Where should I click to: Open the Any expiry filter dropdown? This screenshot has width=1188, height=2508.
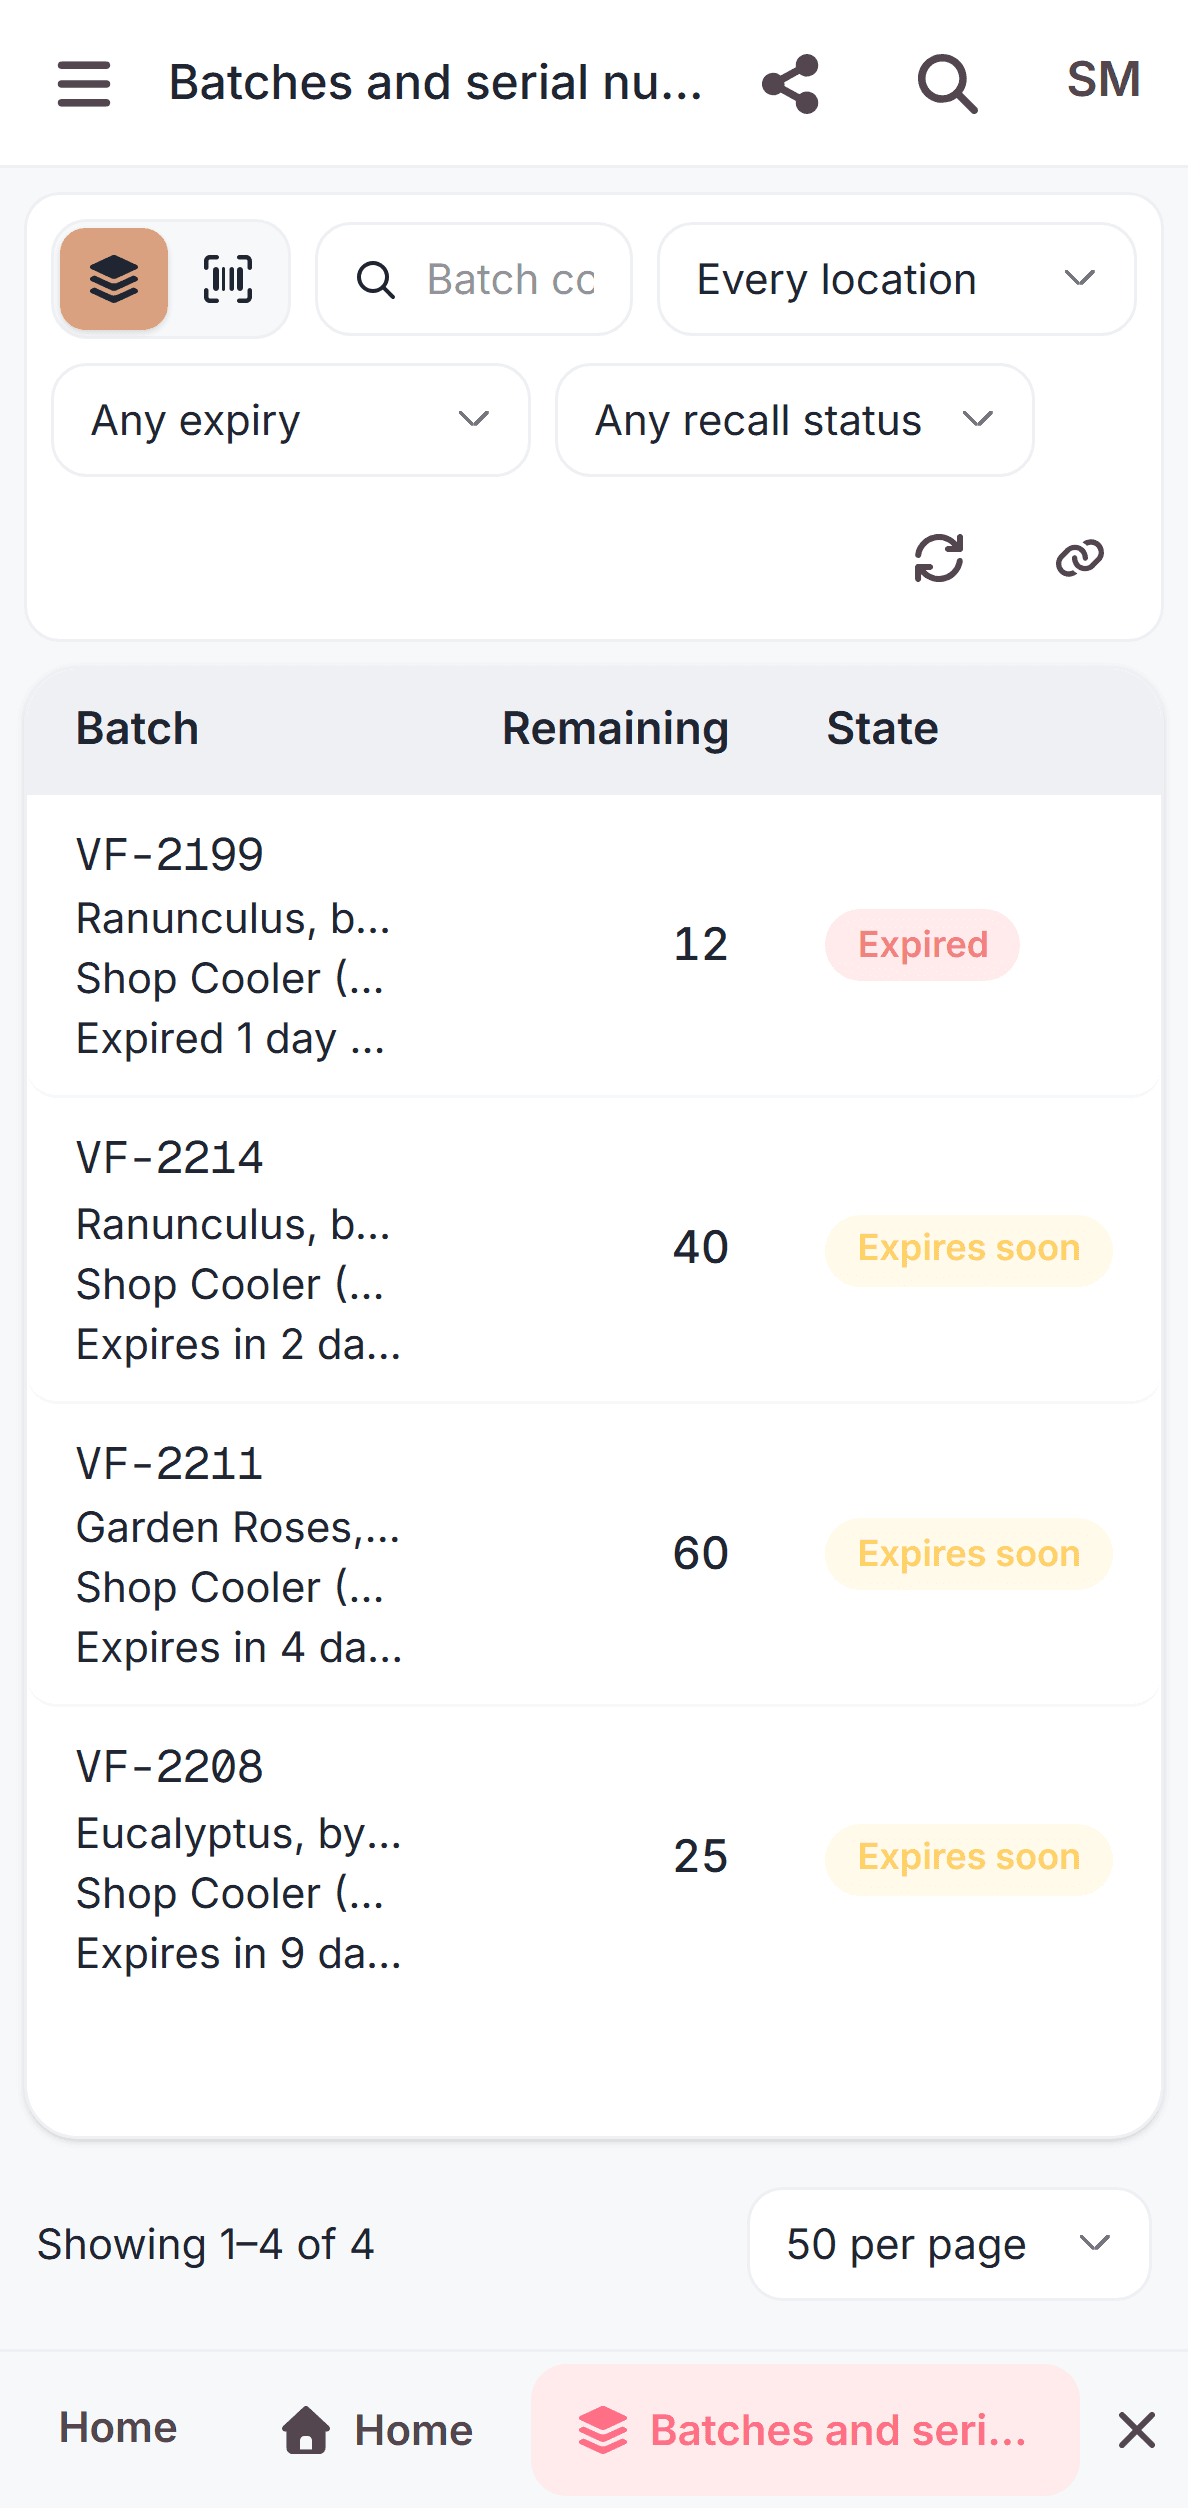click(291, 420)
